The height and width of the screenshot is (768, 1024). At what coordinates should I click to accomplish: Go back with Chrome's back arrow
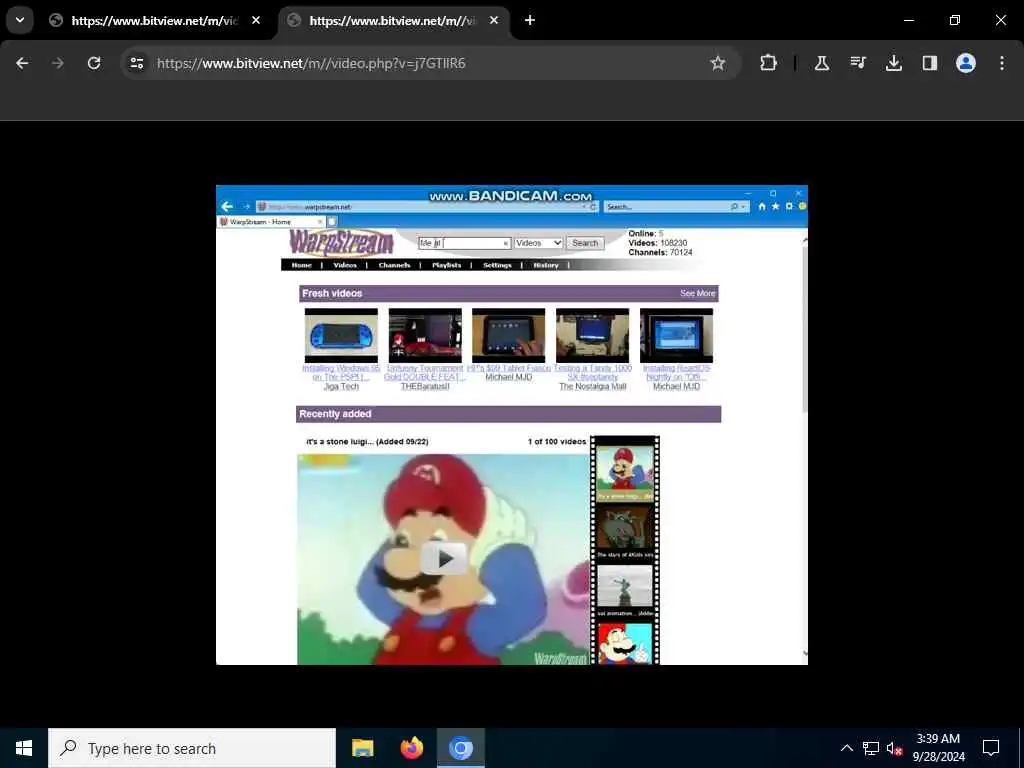[x=22, y=63]
